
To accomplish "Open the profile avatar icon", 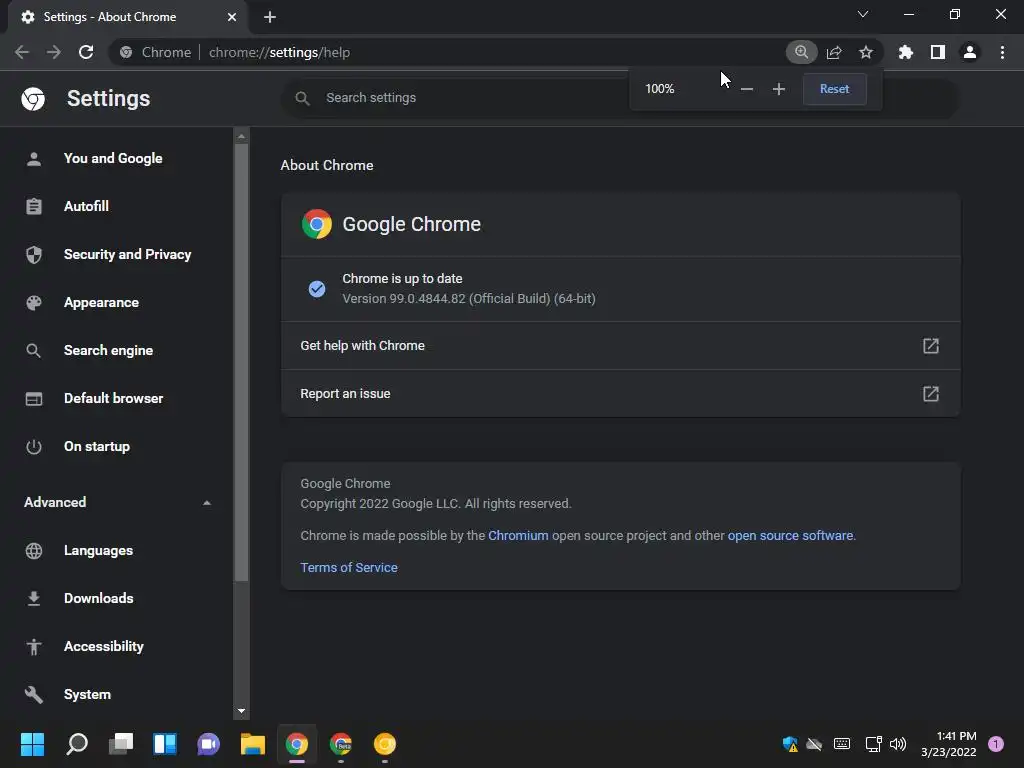I will coord(970,52).
